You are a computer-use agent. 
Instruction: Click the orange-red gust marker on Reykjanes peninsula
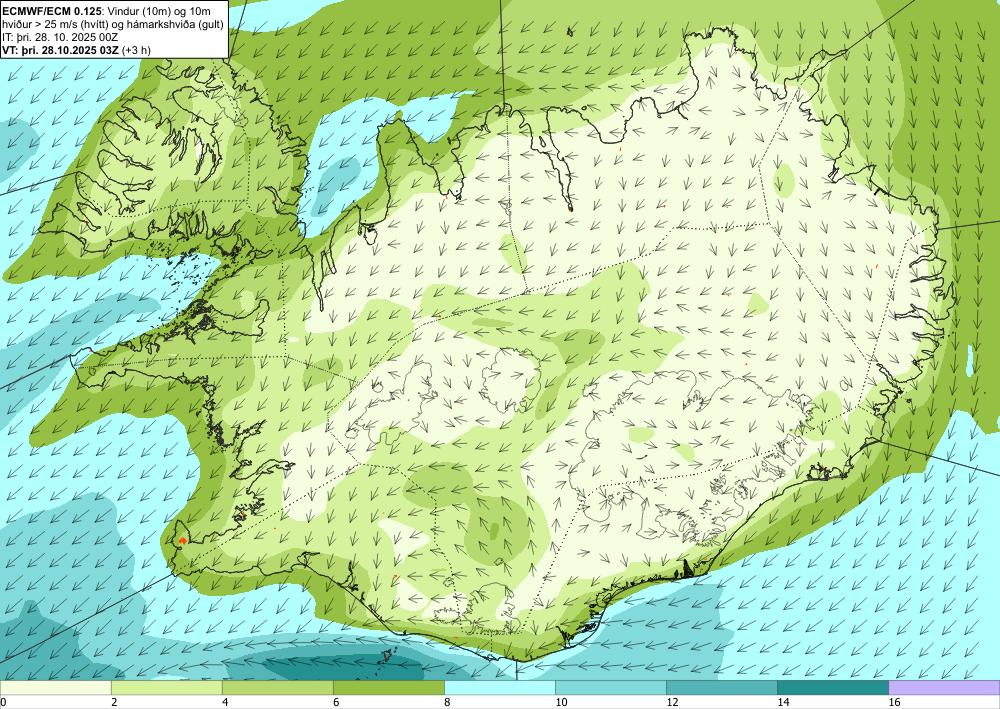click(x=183, y=541)
